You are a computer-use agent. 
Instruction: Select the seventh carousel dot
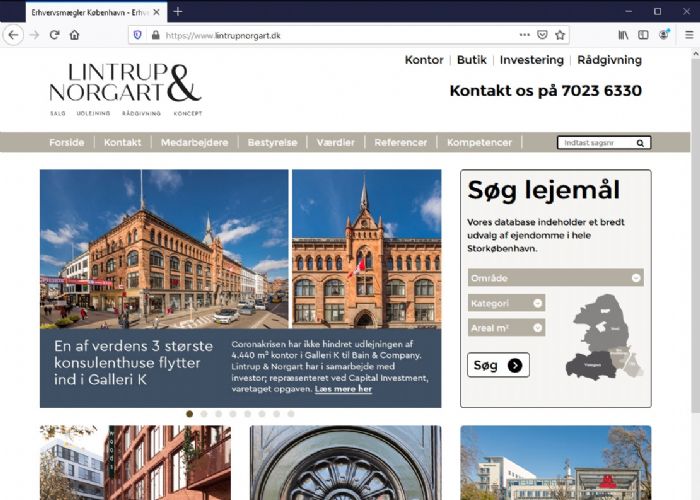tap(277, 414)
